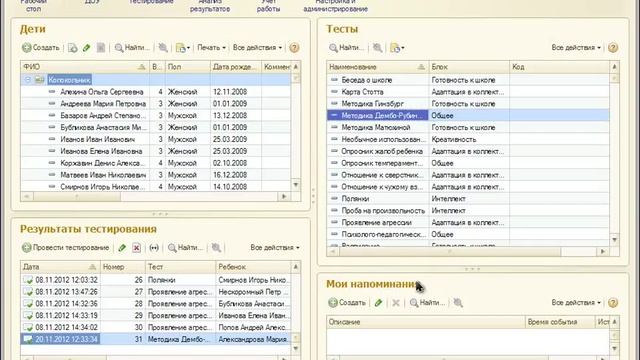
Task: Select the result dated 08.11.2012 14:34:02
Action: point(156,327)
